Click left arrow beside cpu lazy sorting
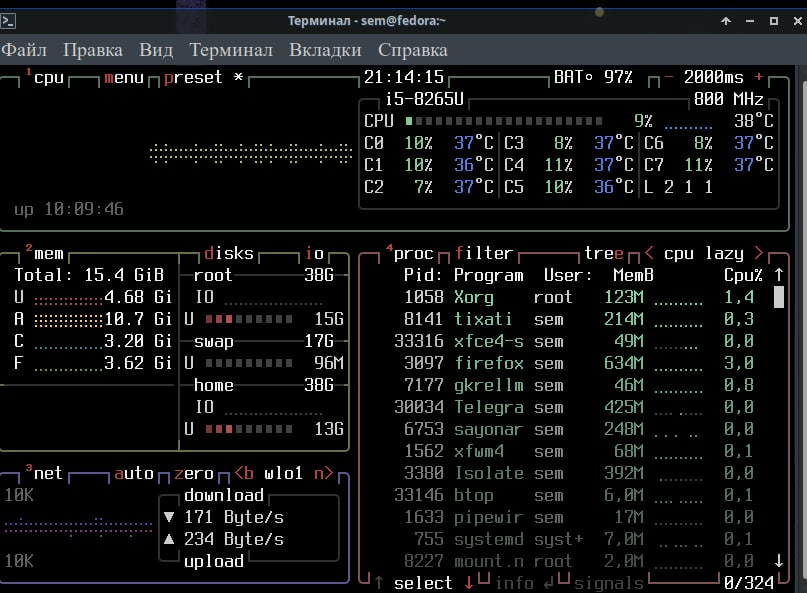The image size is (807, 593). tap(649, 253)
